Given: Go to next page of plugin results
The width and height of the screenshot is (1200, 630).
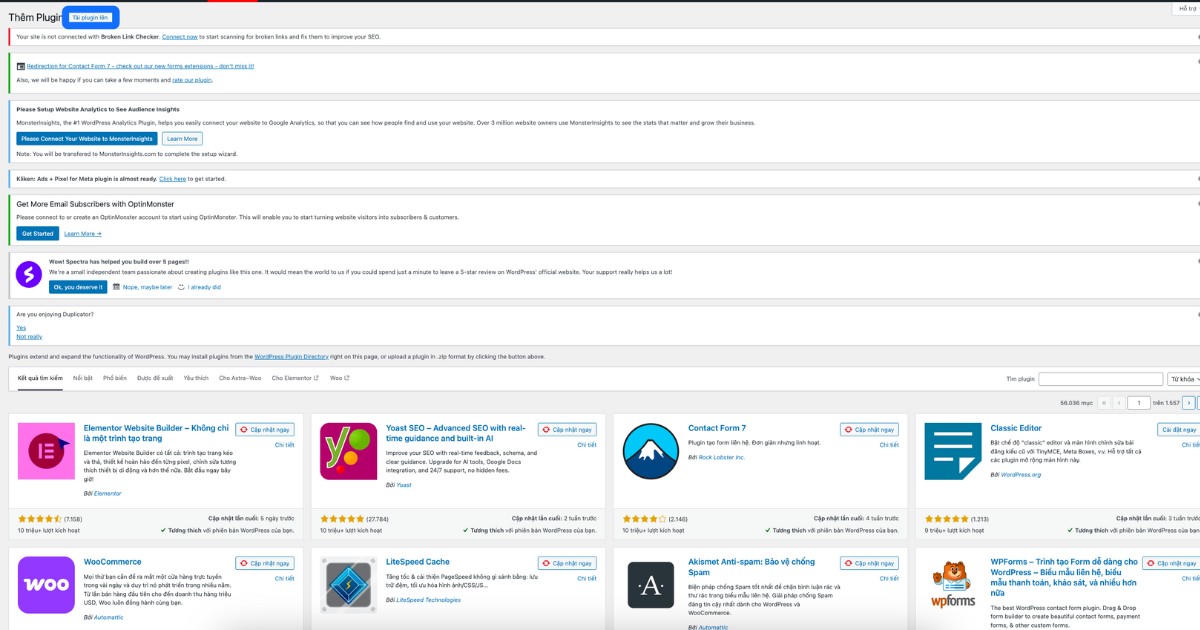Looking at the screenshot, I should [1188, 403].
